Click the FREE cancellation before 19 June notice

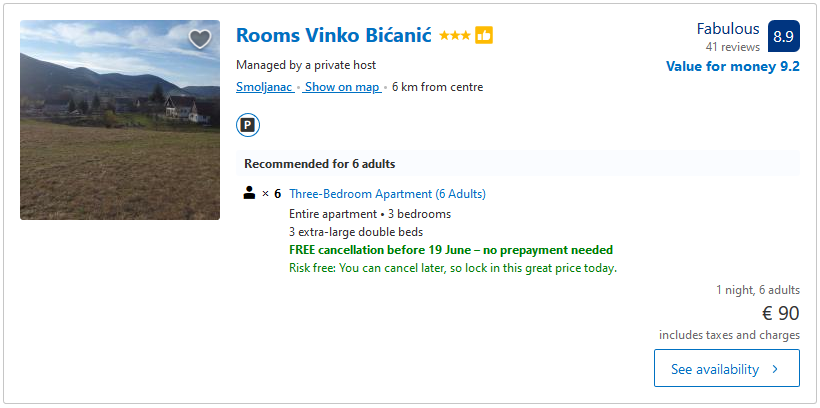pos(450,250)
